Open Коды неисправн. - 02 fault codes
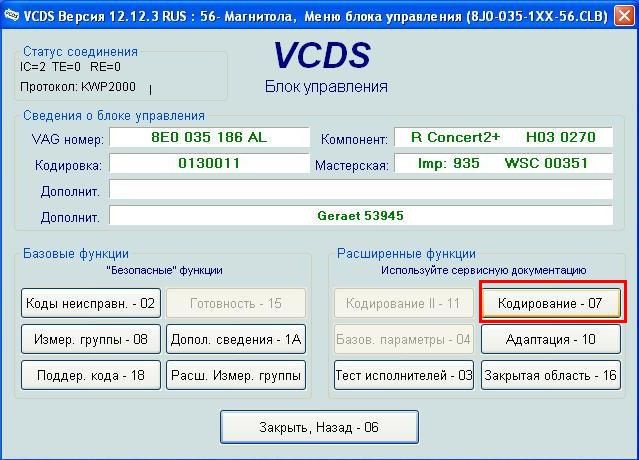The height and width of the screenshot is (460, 639). 91,303
